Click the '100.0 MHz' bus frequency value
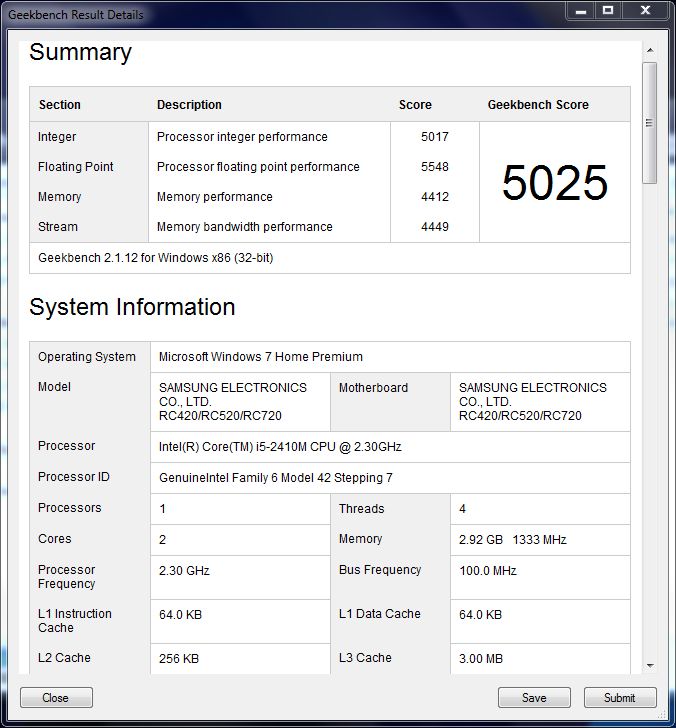Image resolution: width=676 pixels, height=728 pixels. (488, 571)
